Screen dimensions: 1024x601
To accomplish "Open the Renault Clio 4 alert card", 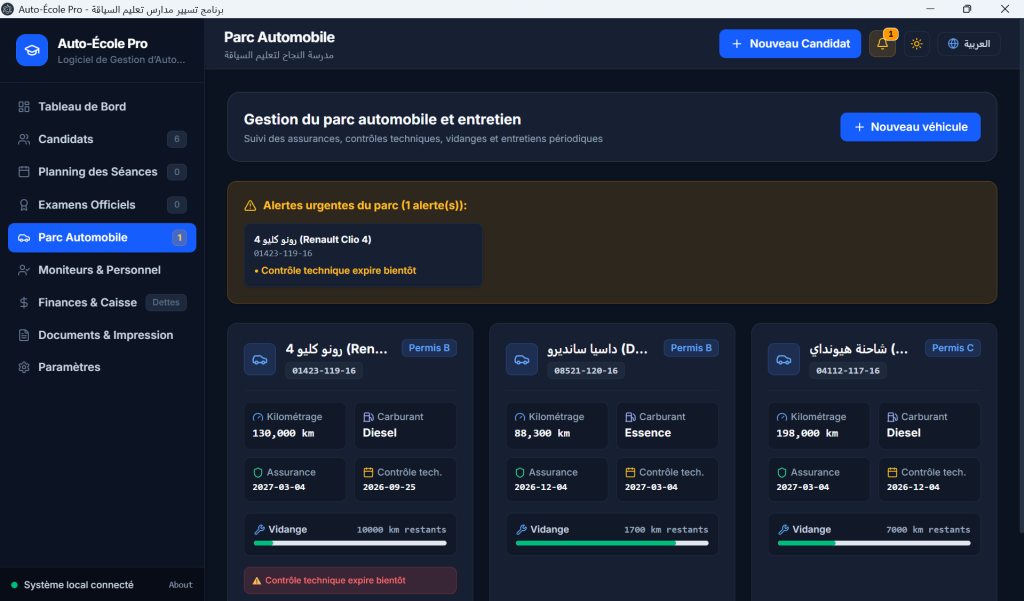I will tap(363, 255).
